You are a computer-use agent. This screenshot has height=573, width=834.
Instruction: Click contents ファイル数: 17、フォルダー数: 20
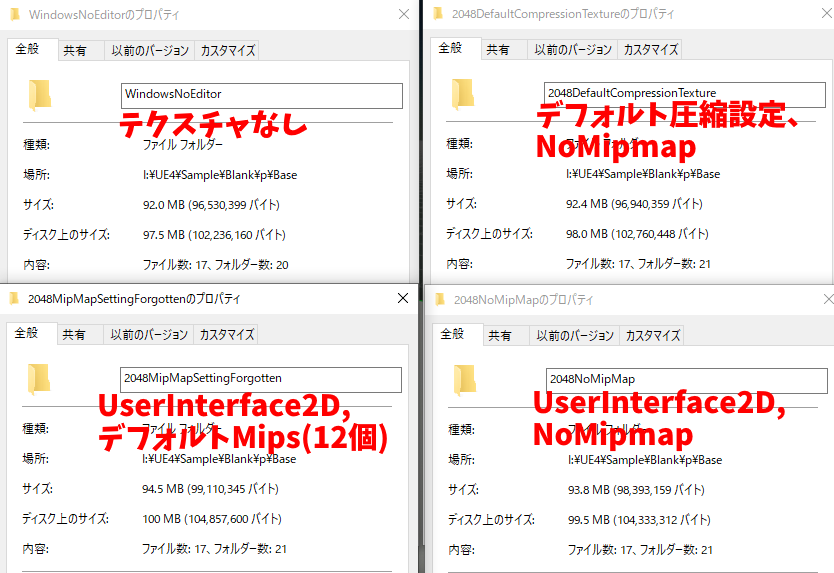(x=215, y=264)
